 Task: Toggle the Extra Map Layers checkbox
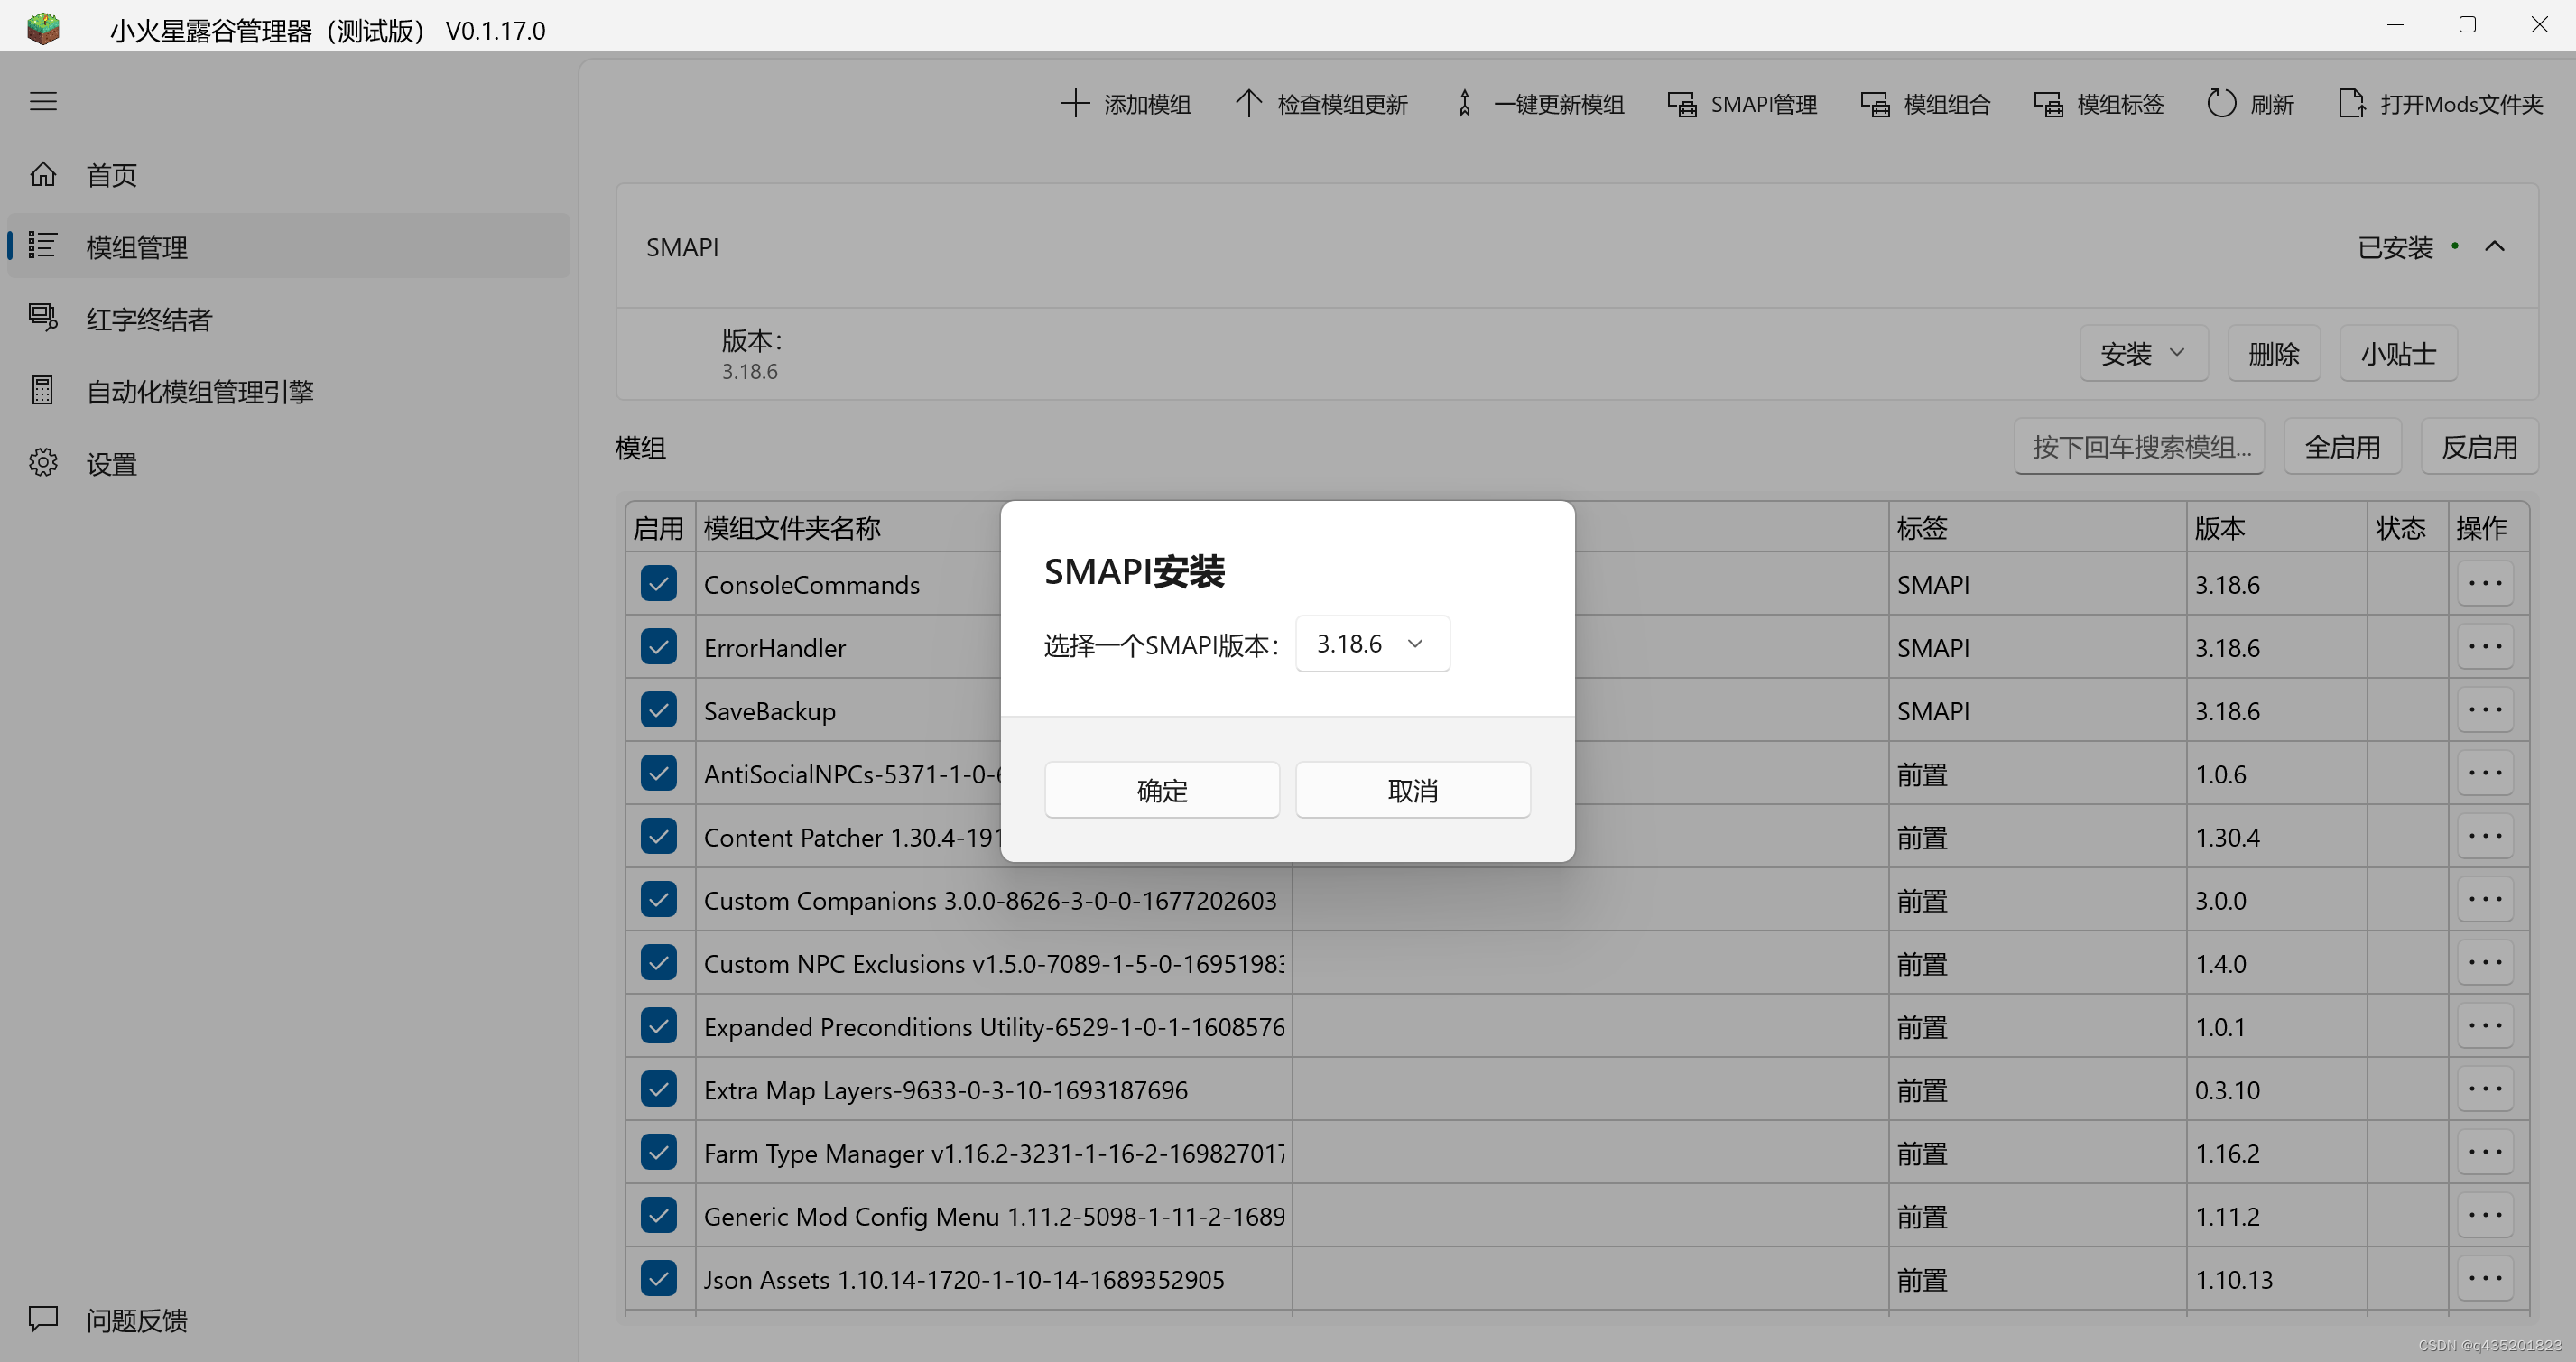[659, 1089]
